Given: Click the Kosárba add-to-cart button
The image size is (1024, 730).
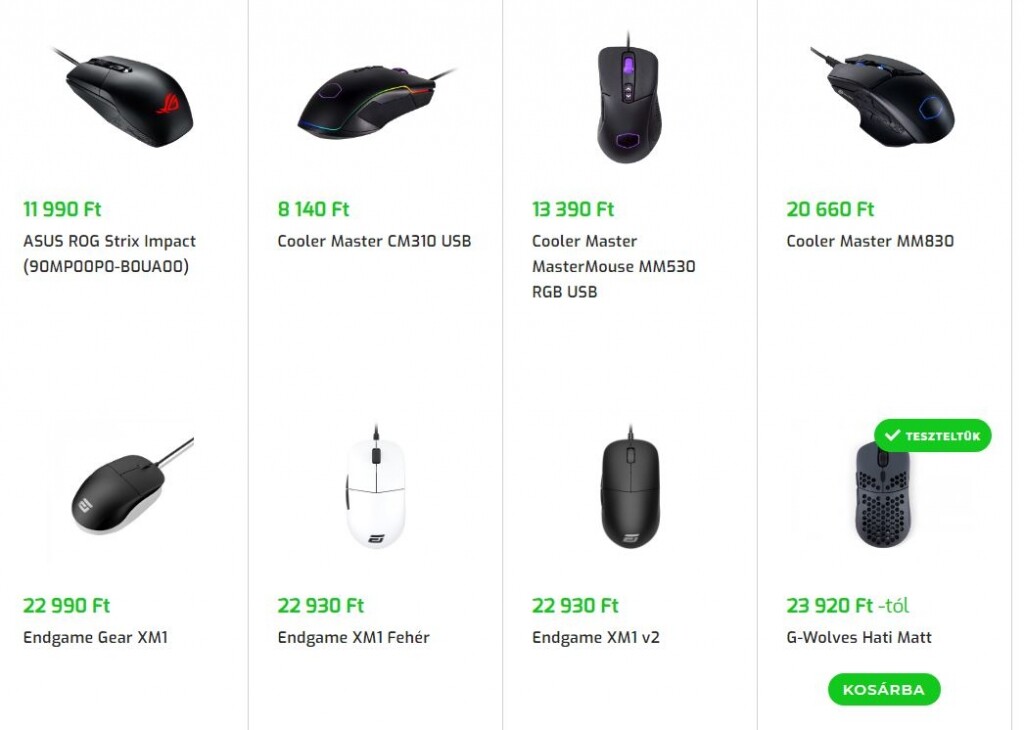Looking at the screenshot, I should 884,690.
